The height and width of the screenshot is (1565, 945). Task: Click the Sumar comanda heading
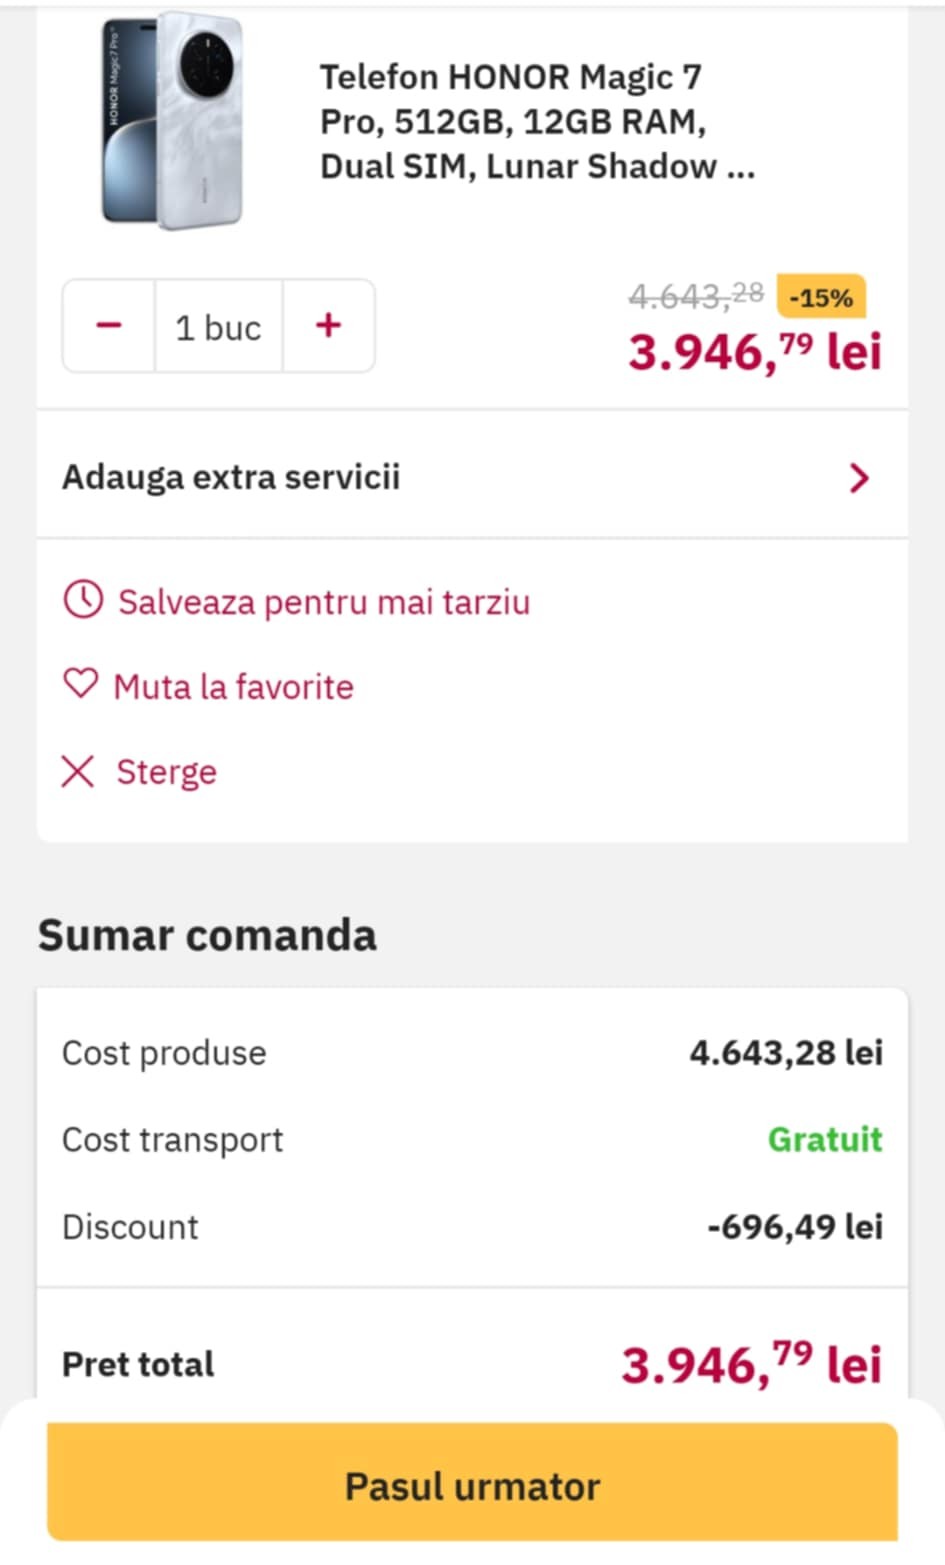pyautogui.click(x=207, y=936)
